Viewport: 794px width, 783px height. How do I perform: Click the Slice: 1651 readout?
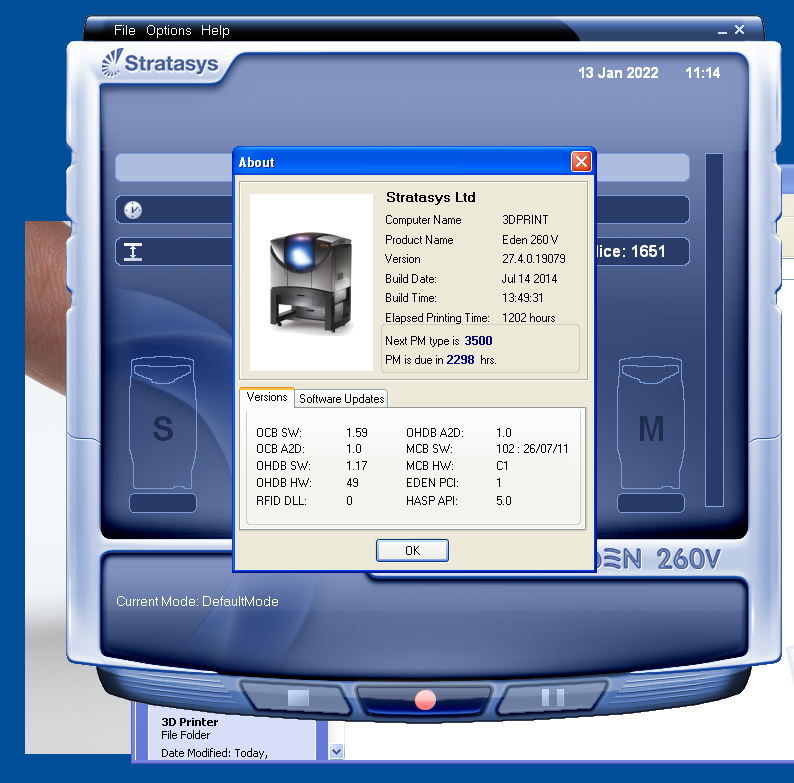pyautogui.click(x=631, y=251)
